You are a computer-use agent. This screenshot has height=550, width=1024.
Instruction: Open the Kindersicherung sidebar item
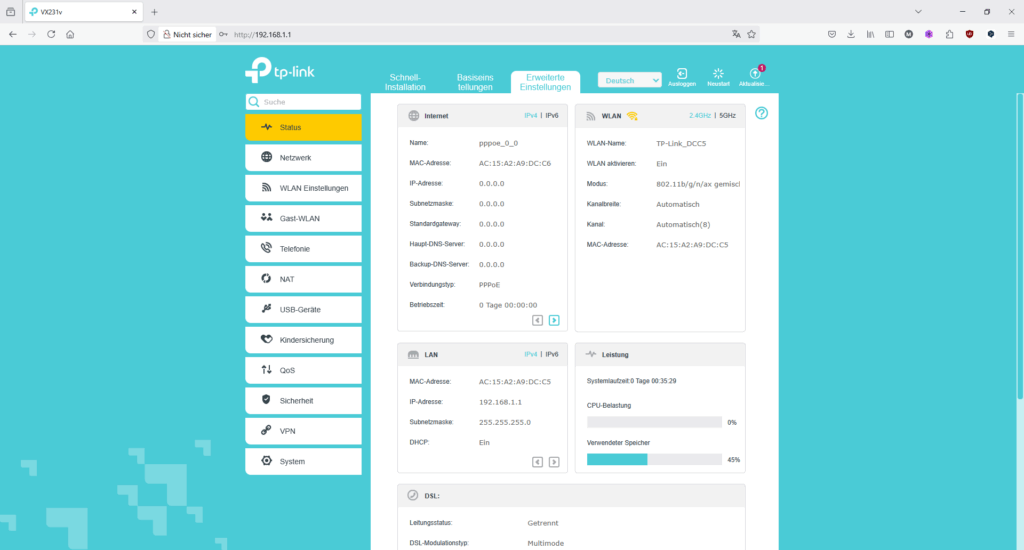[303, 340]
